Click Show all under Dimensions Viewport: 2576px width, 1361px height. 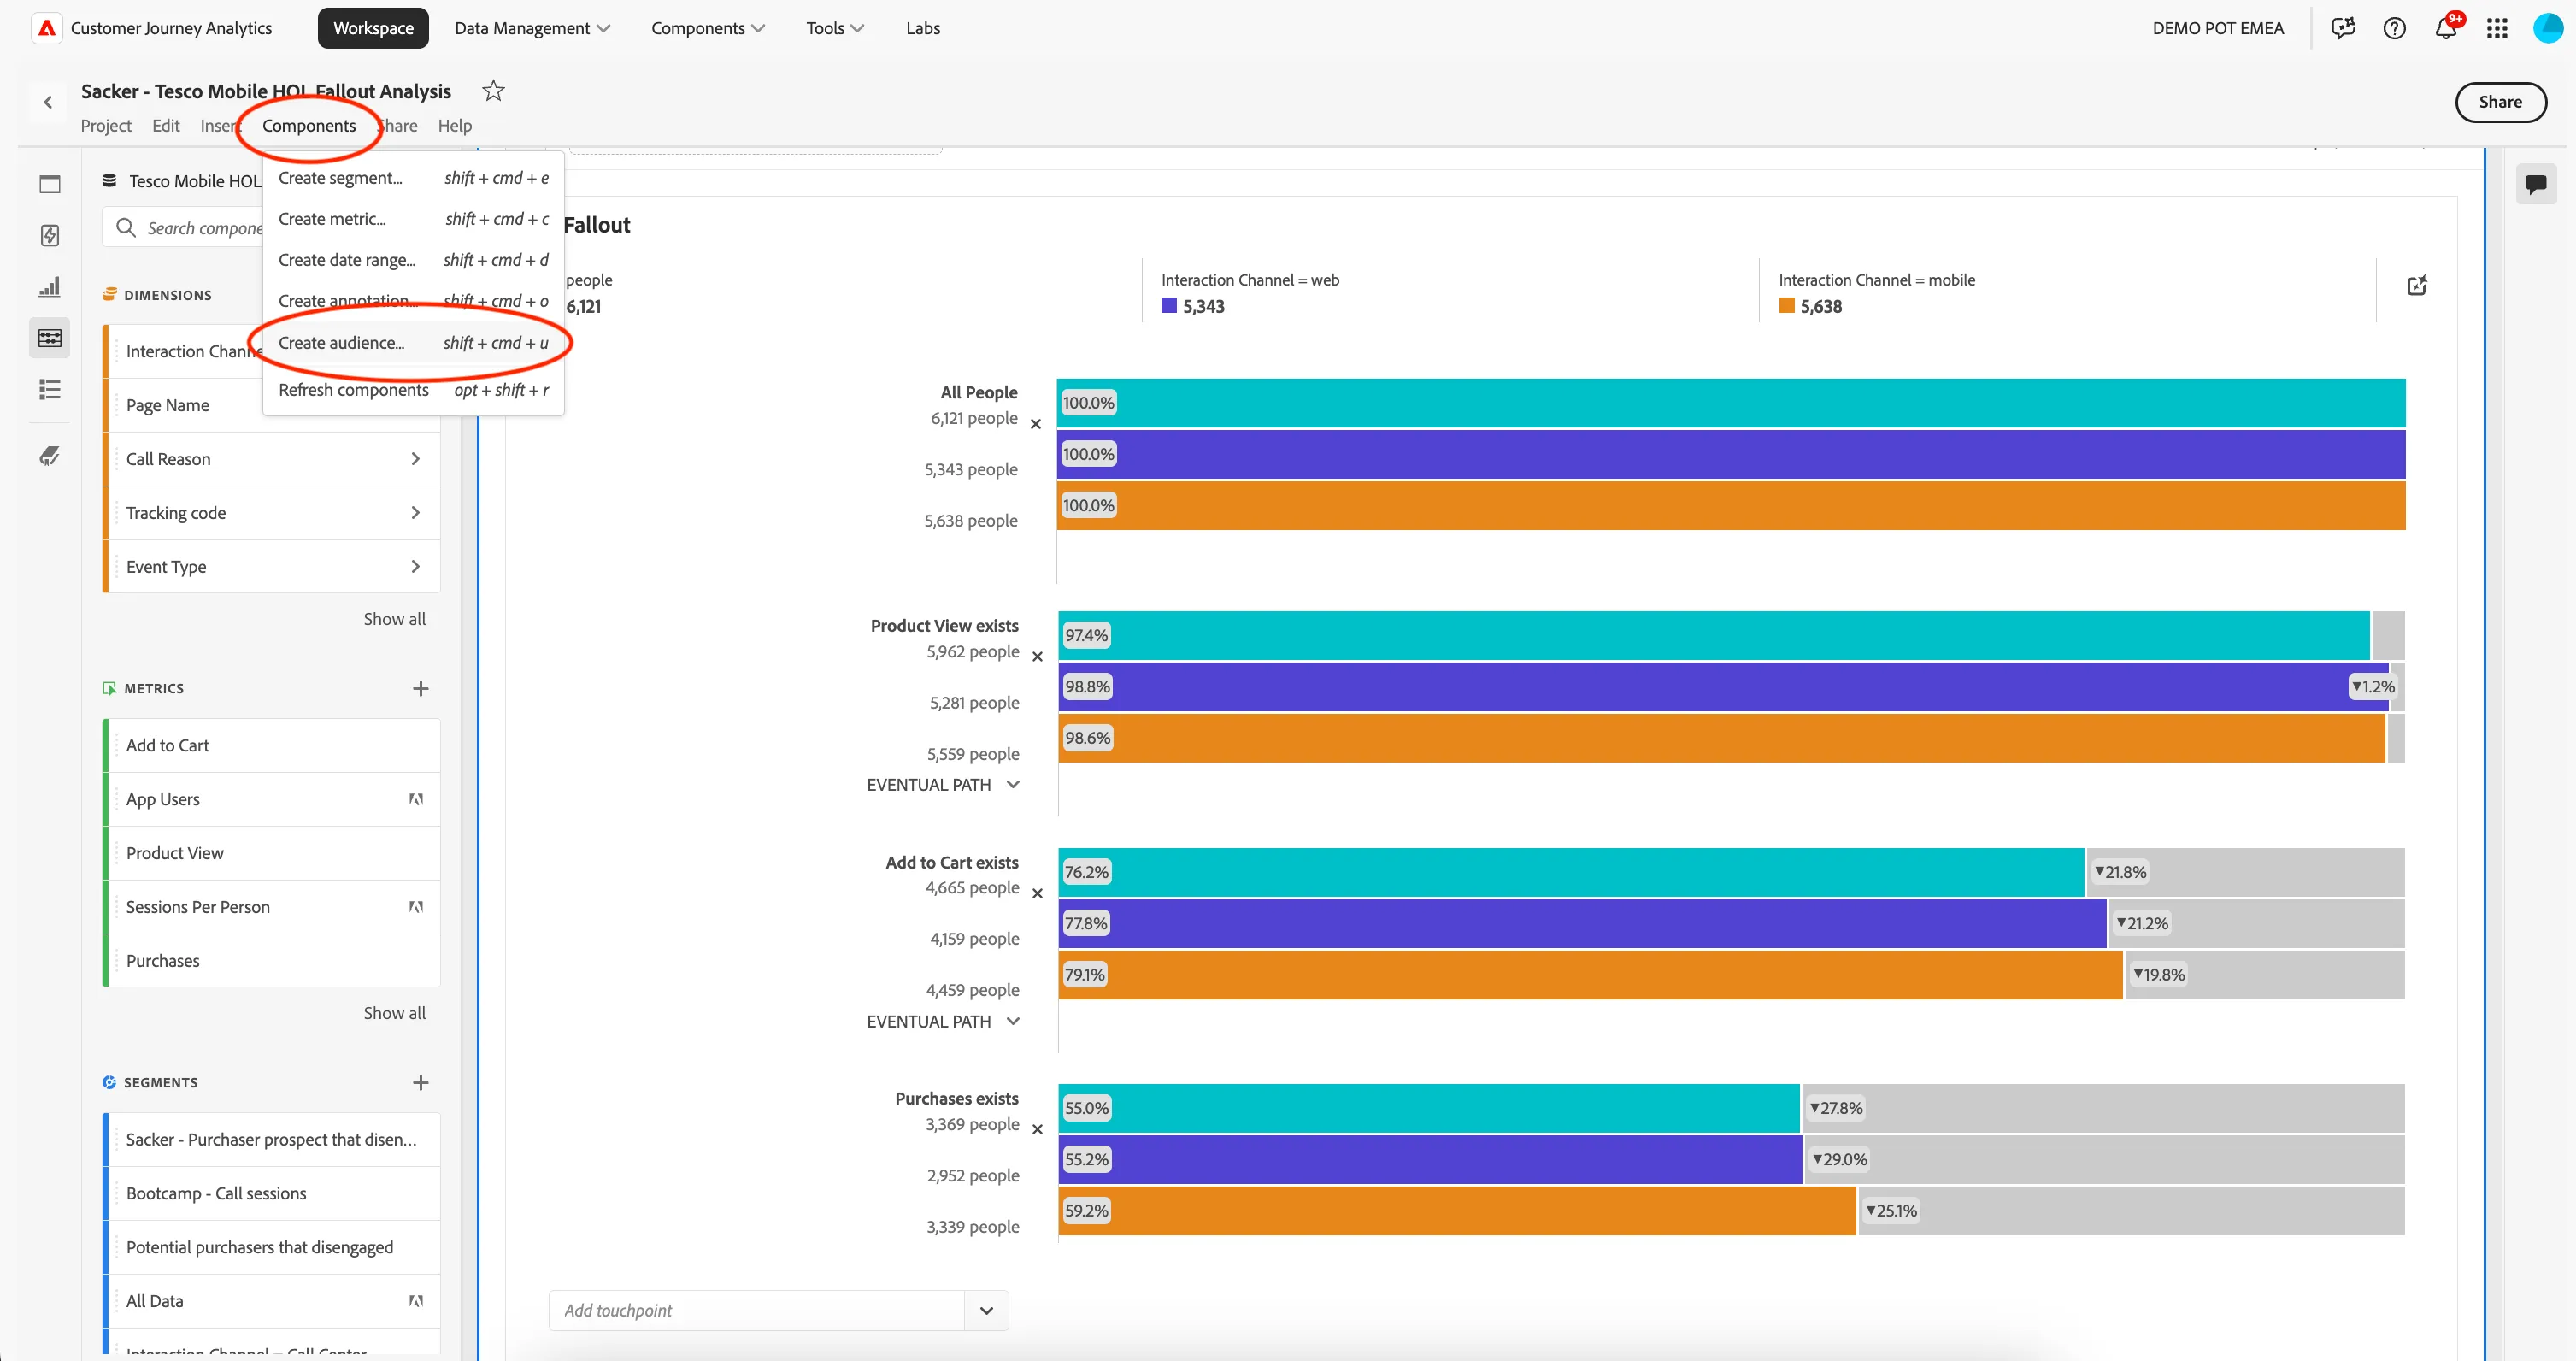click(394, 619)
